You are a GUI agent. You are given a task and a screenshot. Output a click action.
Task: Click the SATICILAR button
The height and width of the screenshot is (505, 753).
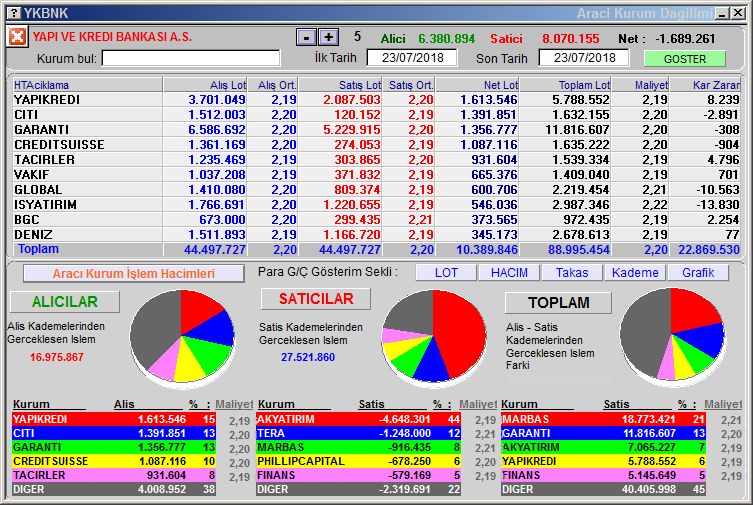316,299
